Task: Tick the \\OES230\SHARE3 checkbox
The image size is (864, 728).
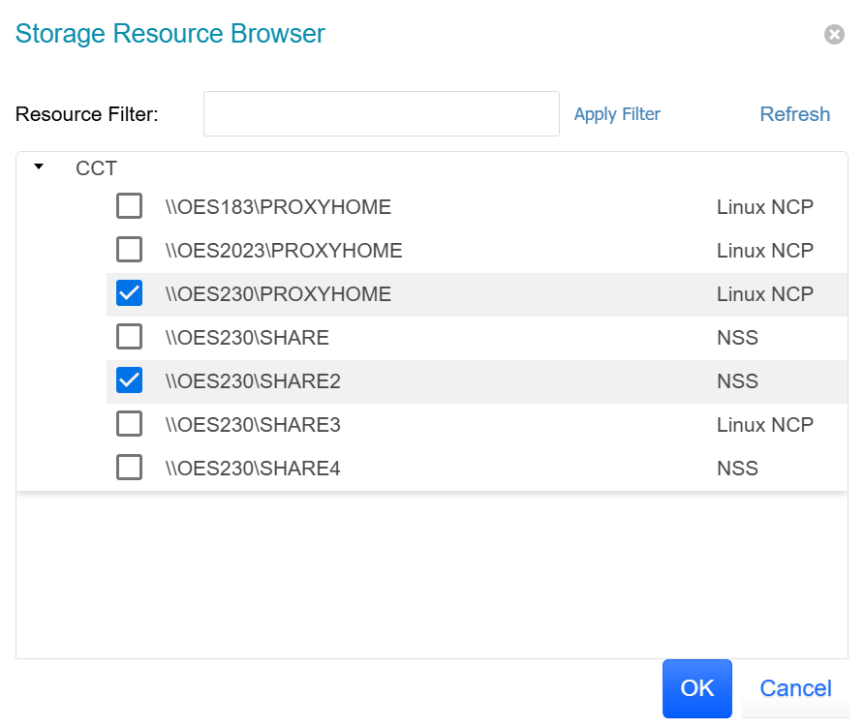Action: (129, 424)
